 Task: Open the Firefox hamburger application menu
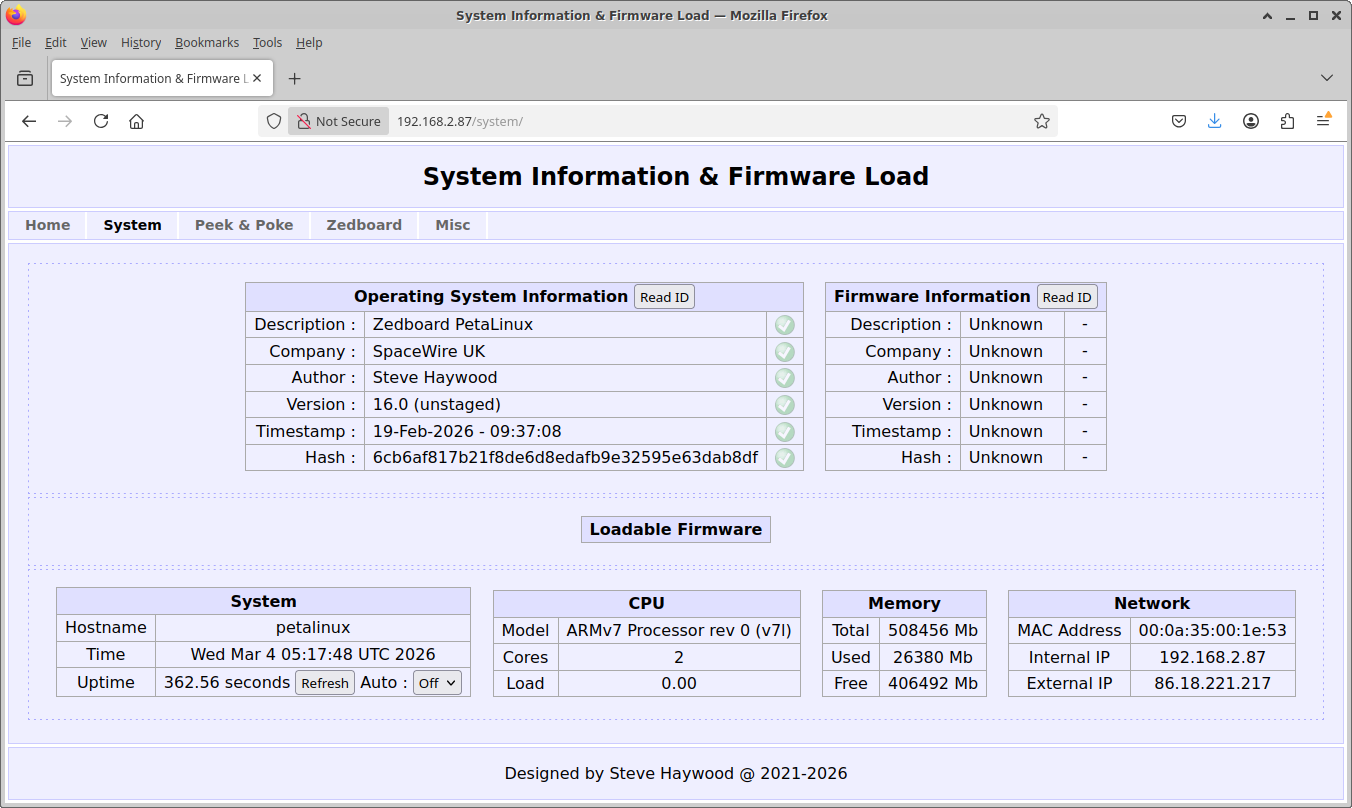[x=1323, y=121]
